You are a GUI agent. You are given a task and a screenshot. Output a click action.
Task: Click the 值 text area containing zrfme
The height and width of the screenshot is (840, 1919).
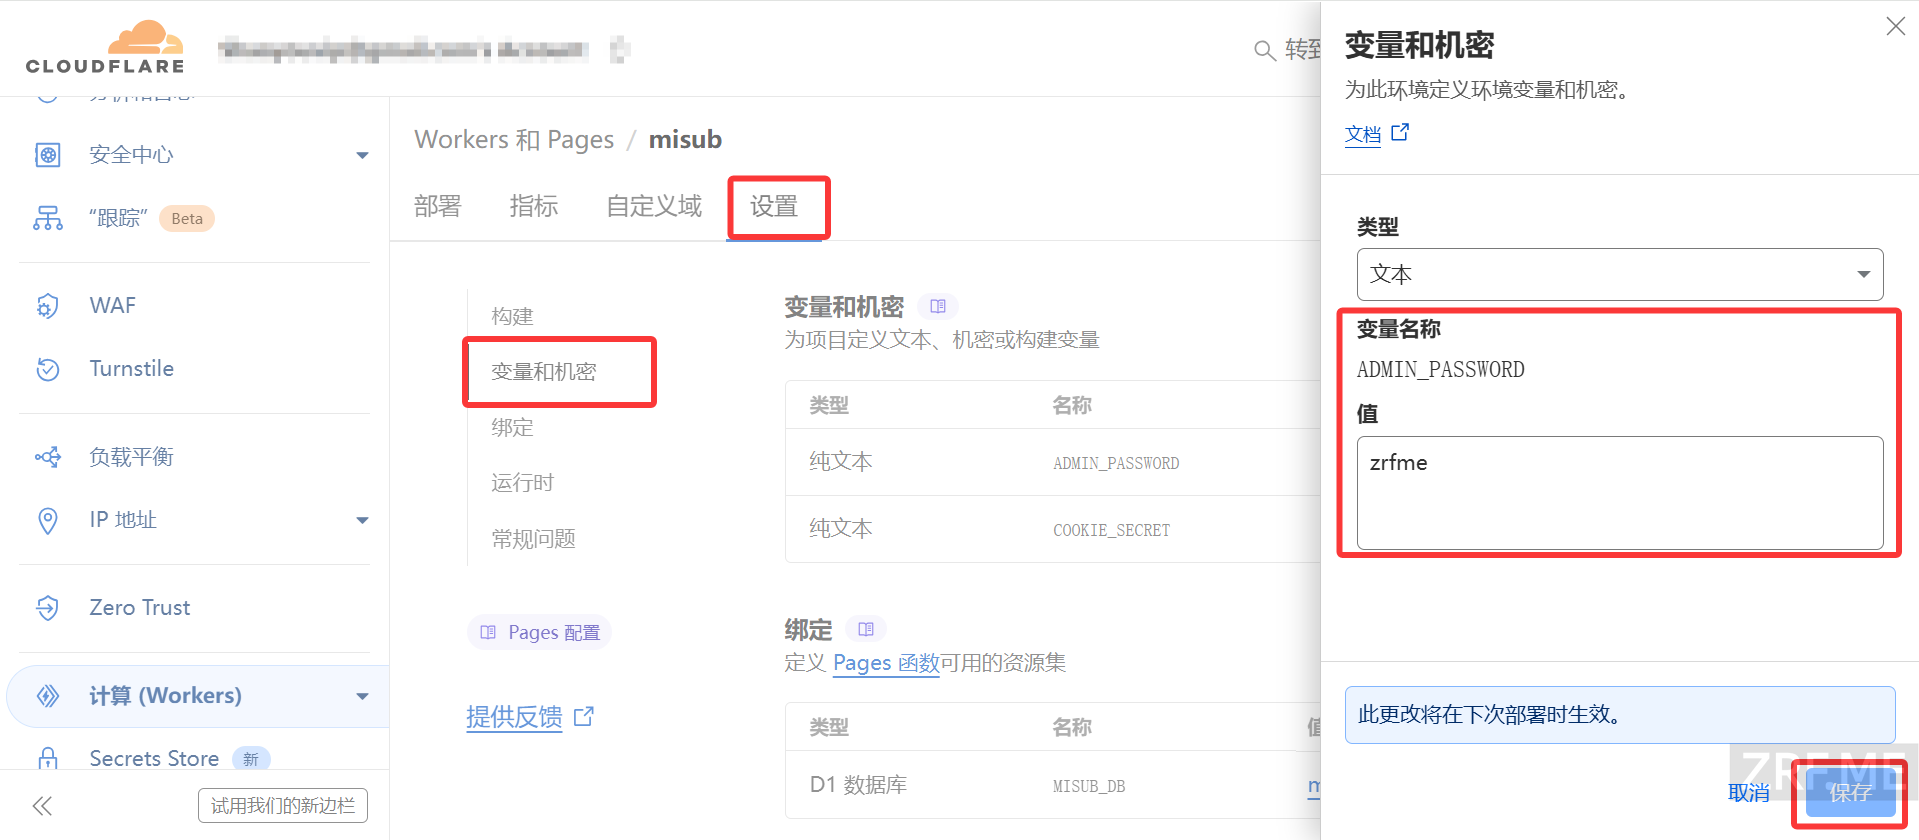point(1620,493)
